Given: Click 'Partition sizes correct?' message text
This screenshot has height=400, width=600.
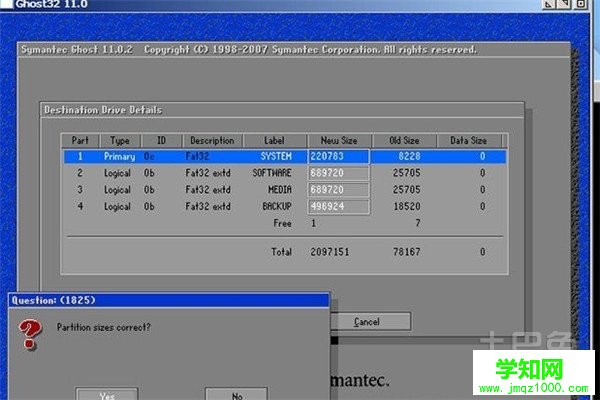Looking at the screenshot, I should tap(104, 327).
